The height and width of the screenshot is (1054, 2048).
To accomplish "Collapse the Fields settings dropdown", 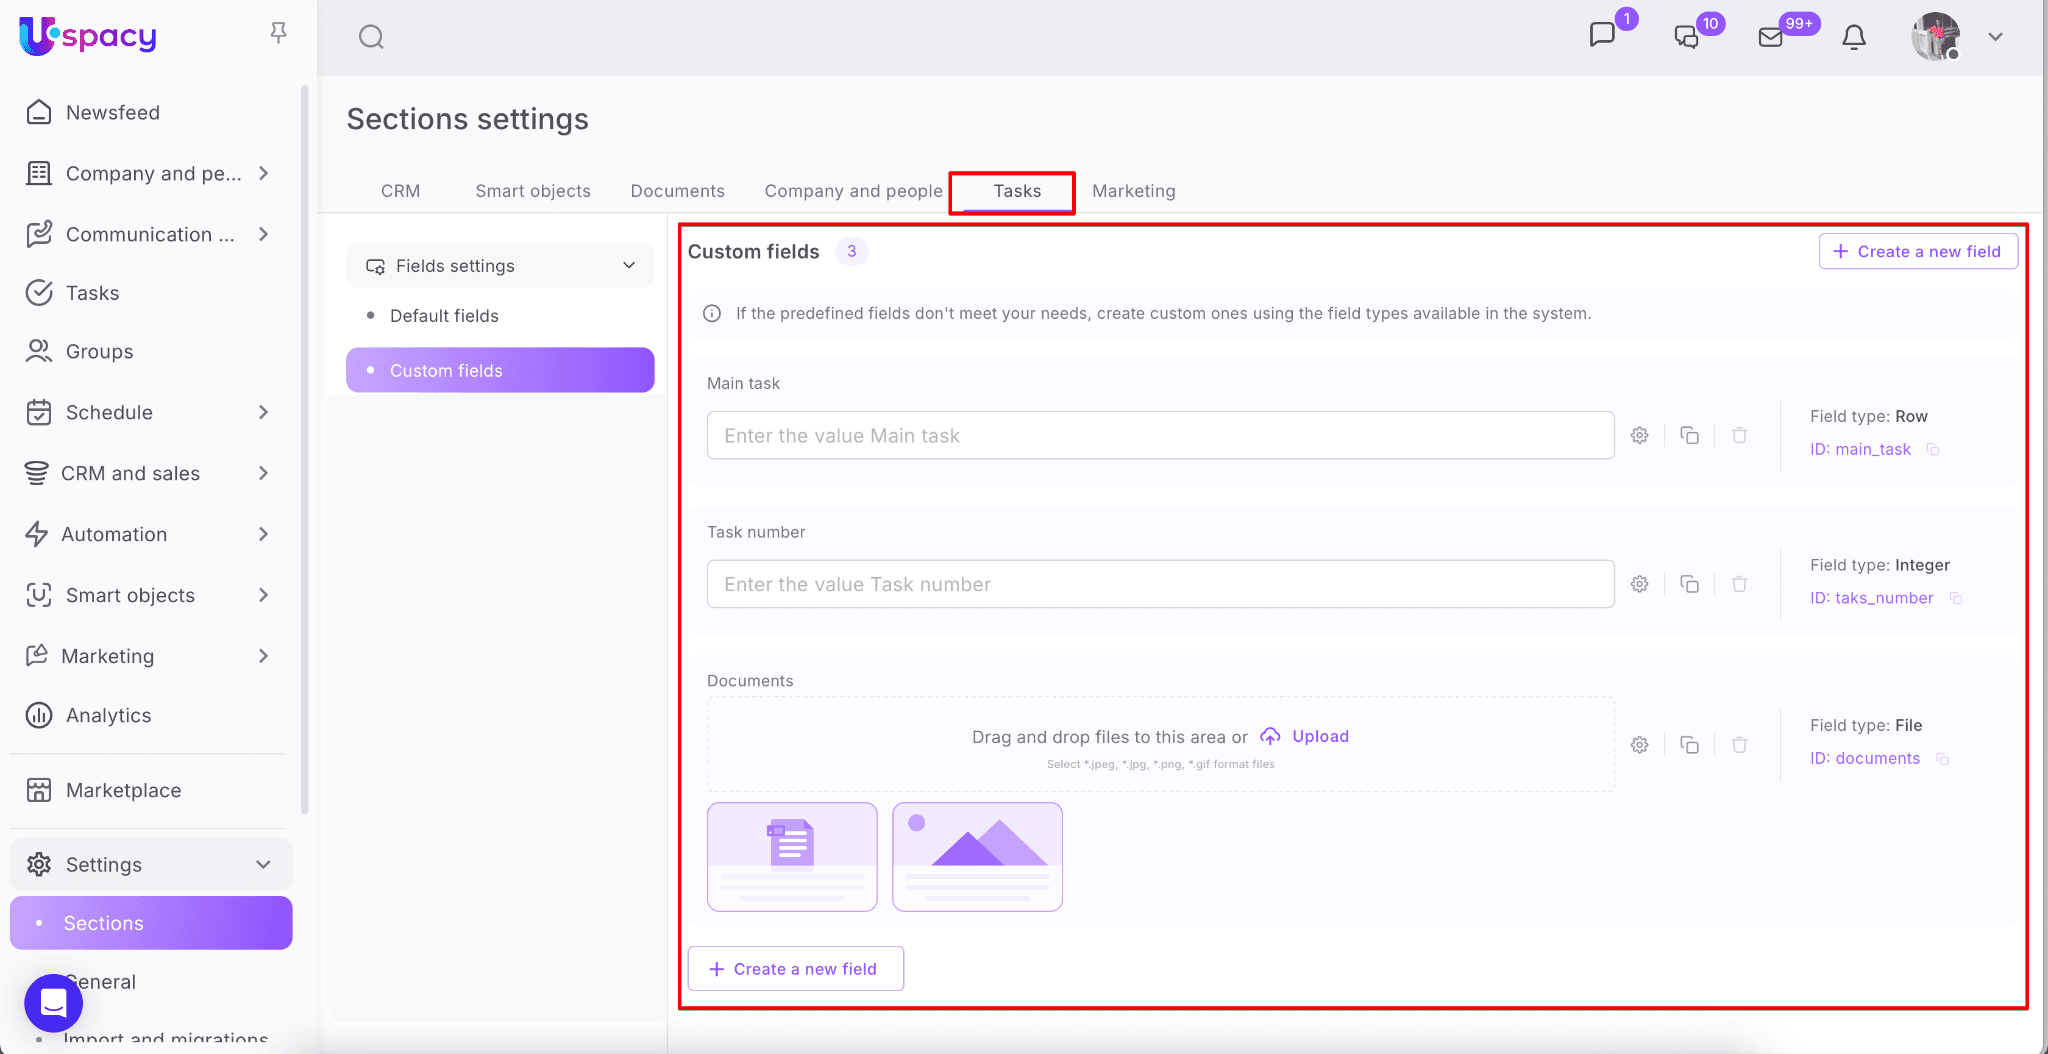I will (629, 266).
